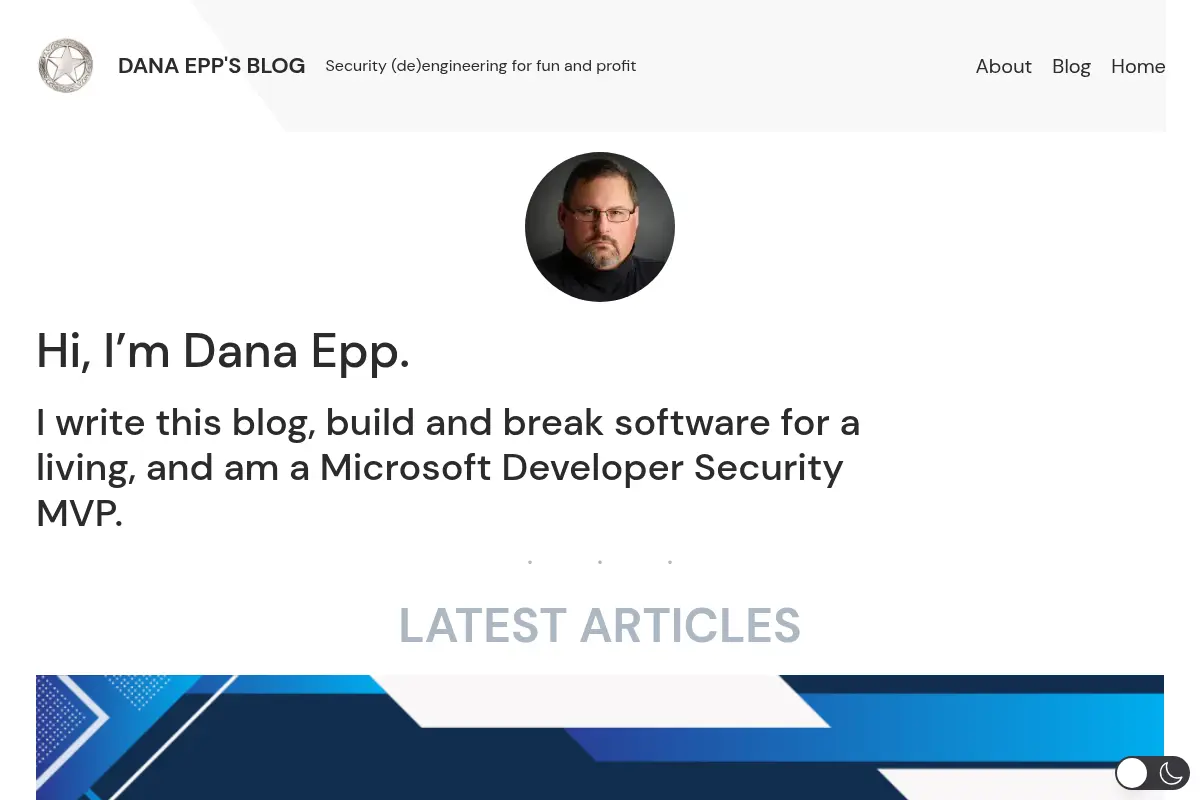Click Dana Epp's circular portrait photo
Viewport: 1200px width, 800px height.
point(600,227)
